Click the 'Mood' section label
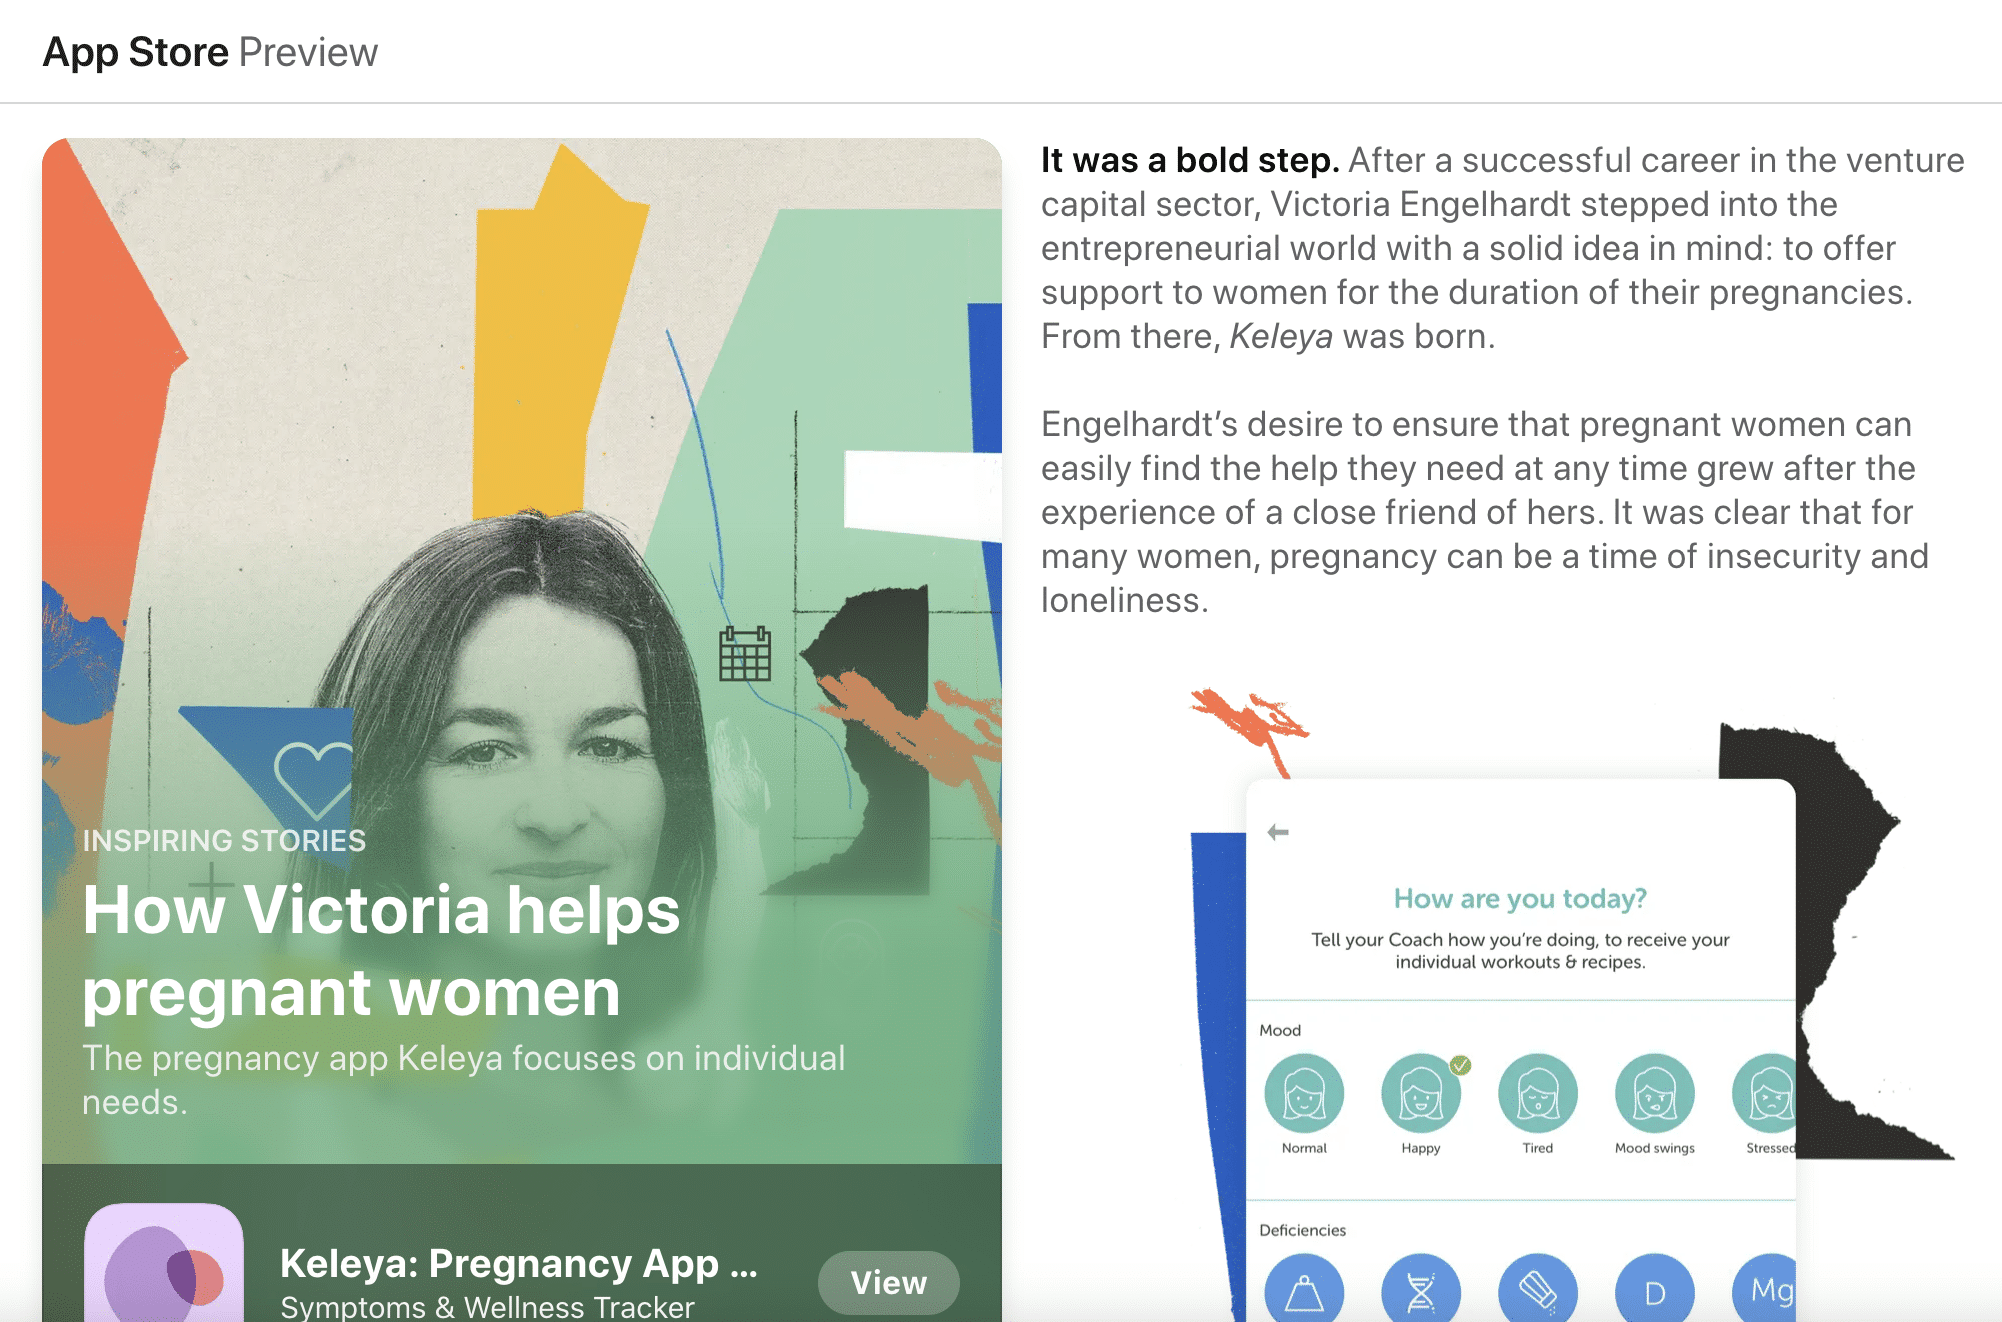The width and height of the screenshot is (2002, 1322). point(1280,1030)
